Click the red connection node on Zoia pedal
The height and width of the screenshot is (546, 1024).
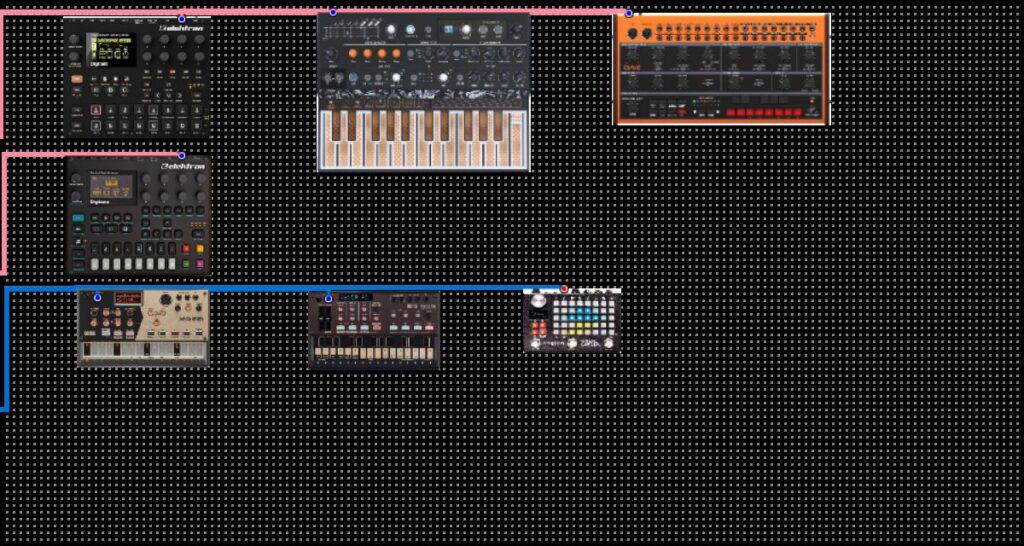(564, 289)
